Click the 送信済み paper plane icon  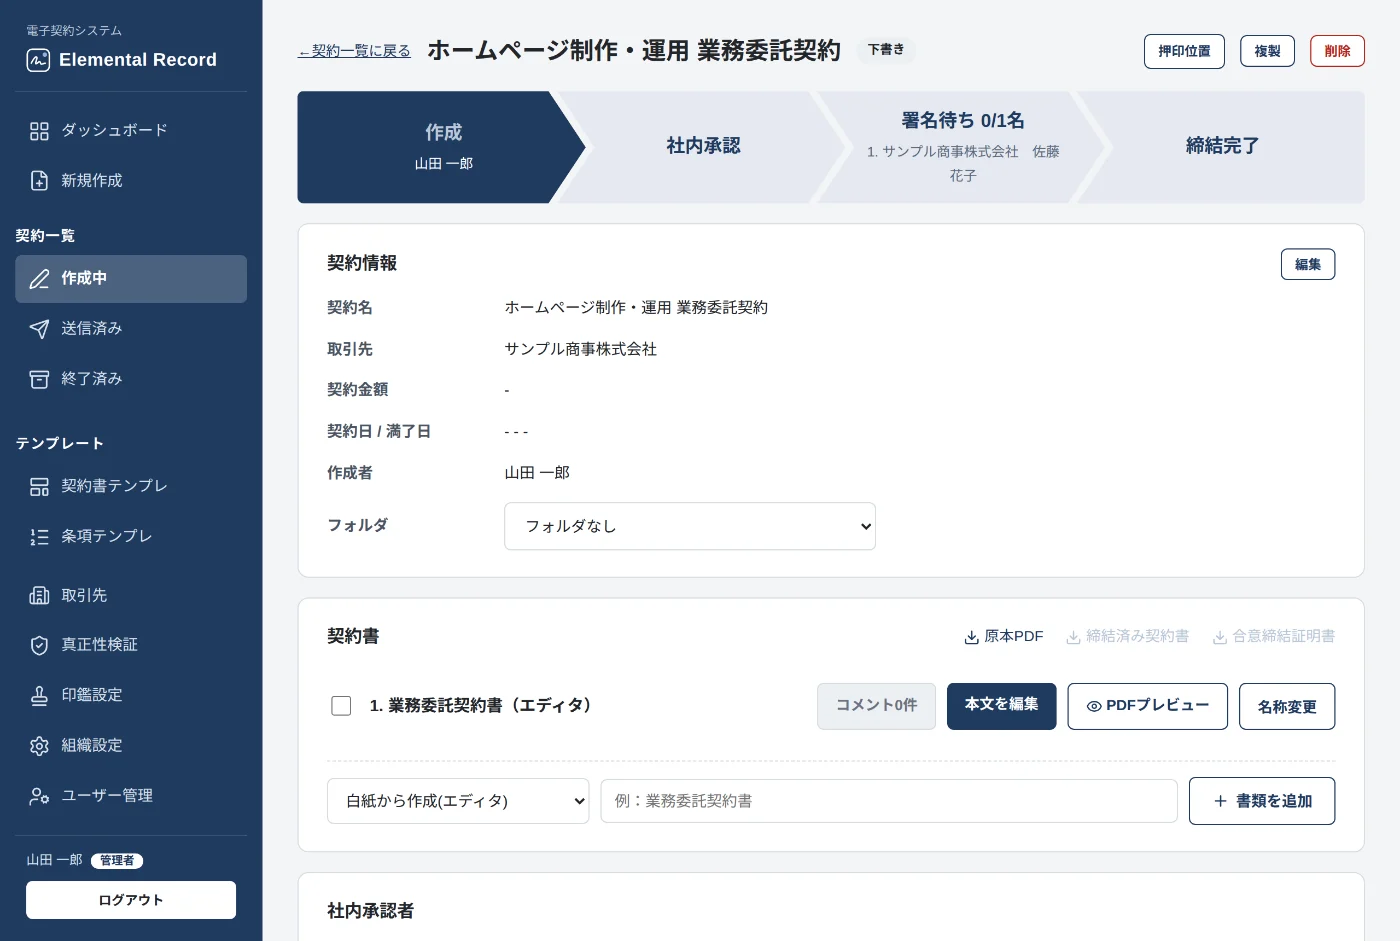[39, 329]
